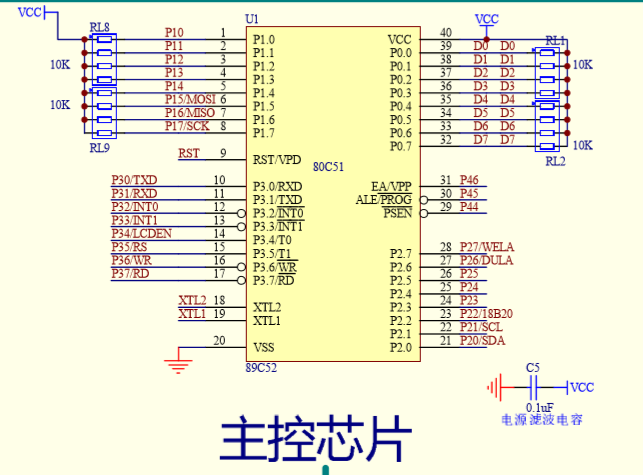The width and height of the screenshot is (643, 475).
Task: Select the P10 net label
Action: 174,32
